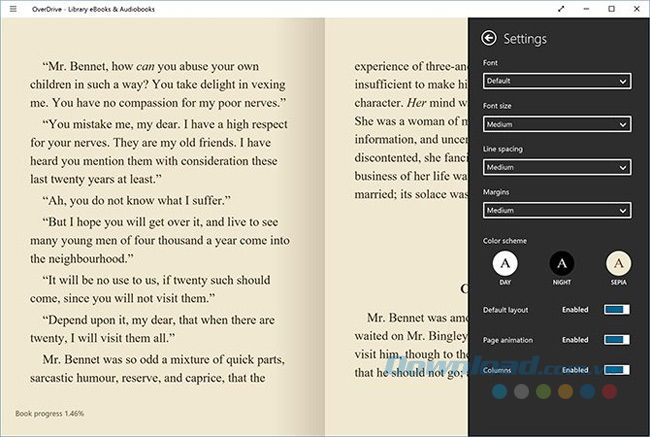Image resolution: width=650 pixels, height=437 pixels.
Task: Close the OverDrive window
Action: tap(636, 8)
